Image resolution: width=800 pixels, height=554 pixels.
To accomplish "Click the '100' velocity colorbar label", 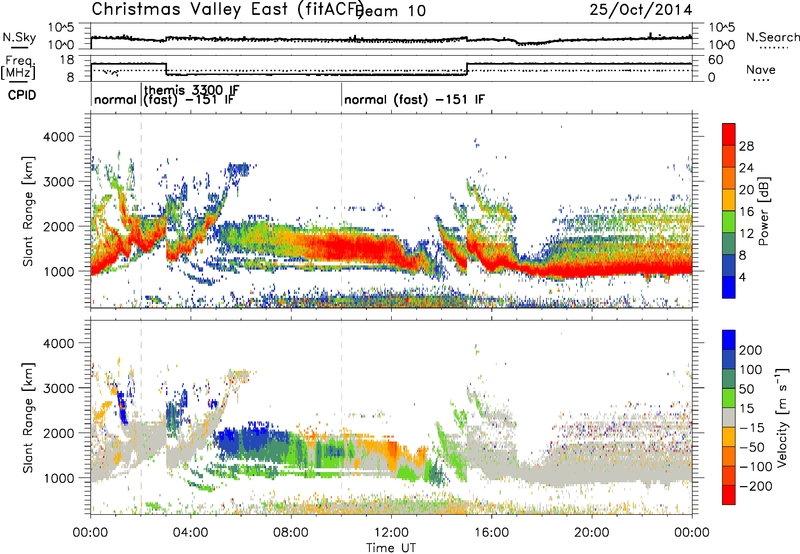I will coord(751,370).
